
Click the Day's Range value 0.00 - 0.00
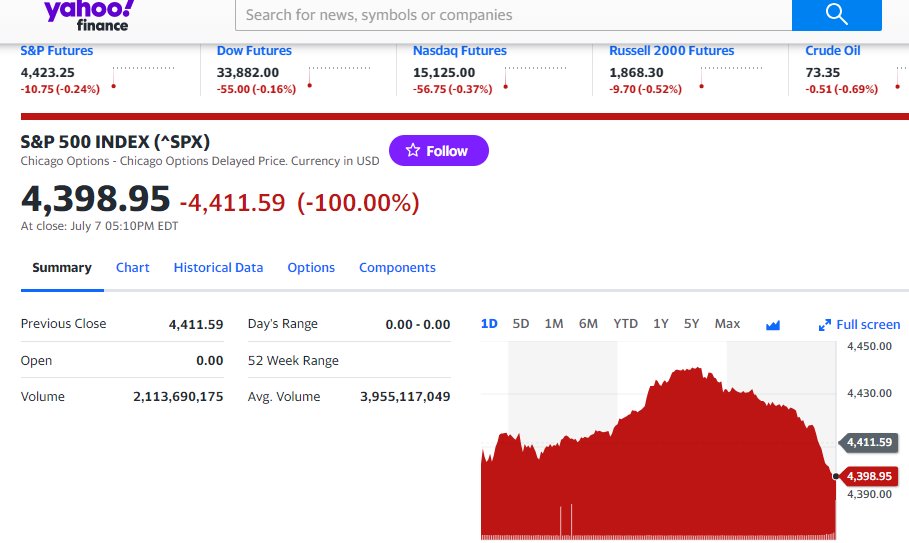click(x=417, y=325)
